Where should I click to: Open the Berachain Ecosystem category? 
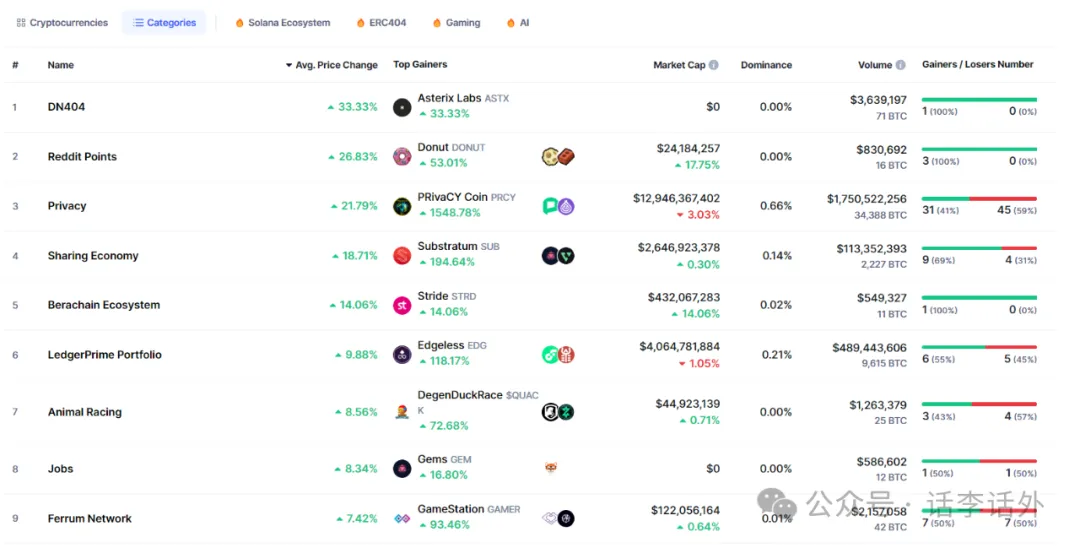tap(103, 305)
